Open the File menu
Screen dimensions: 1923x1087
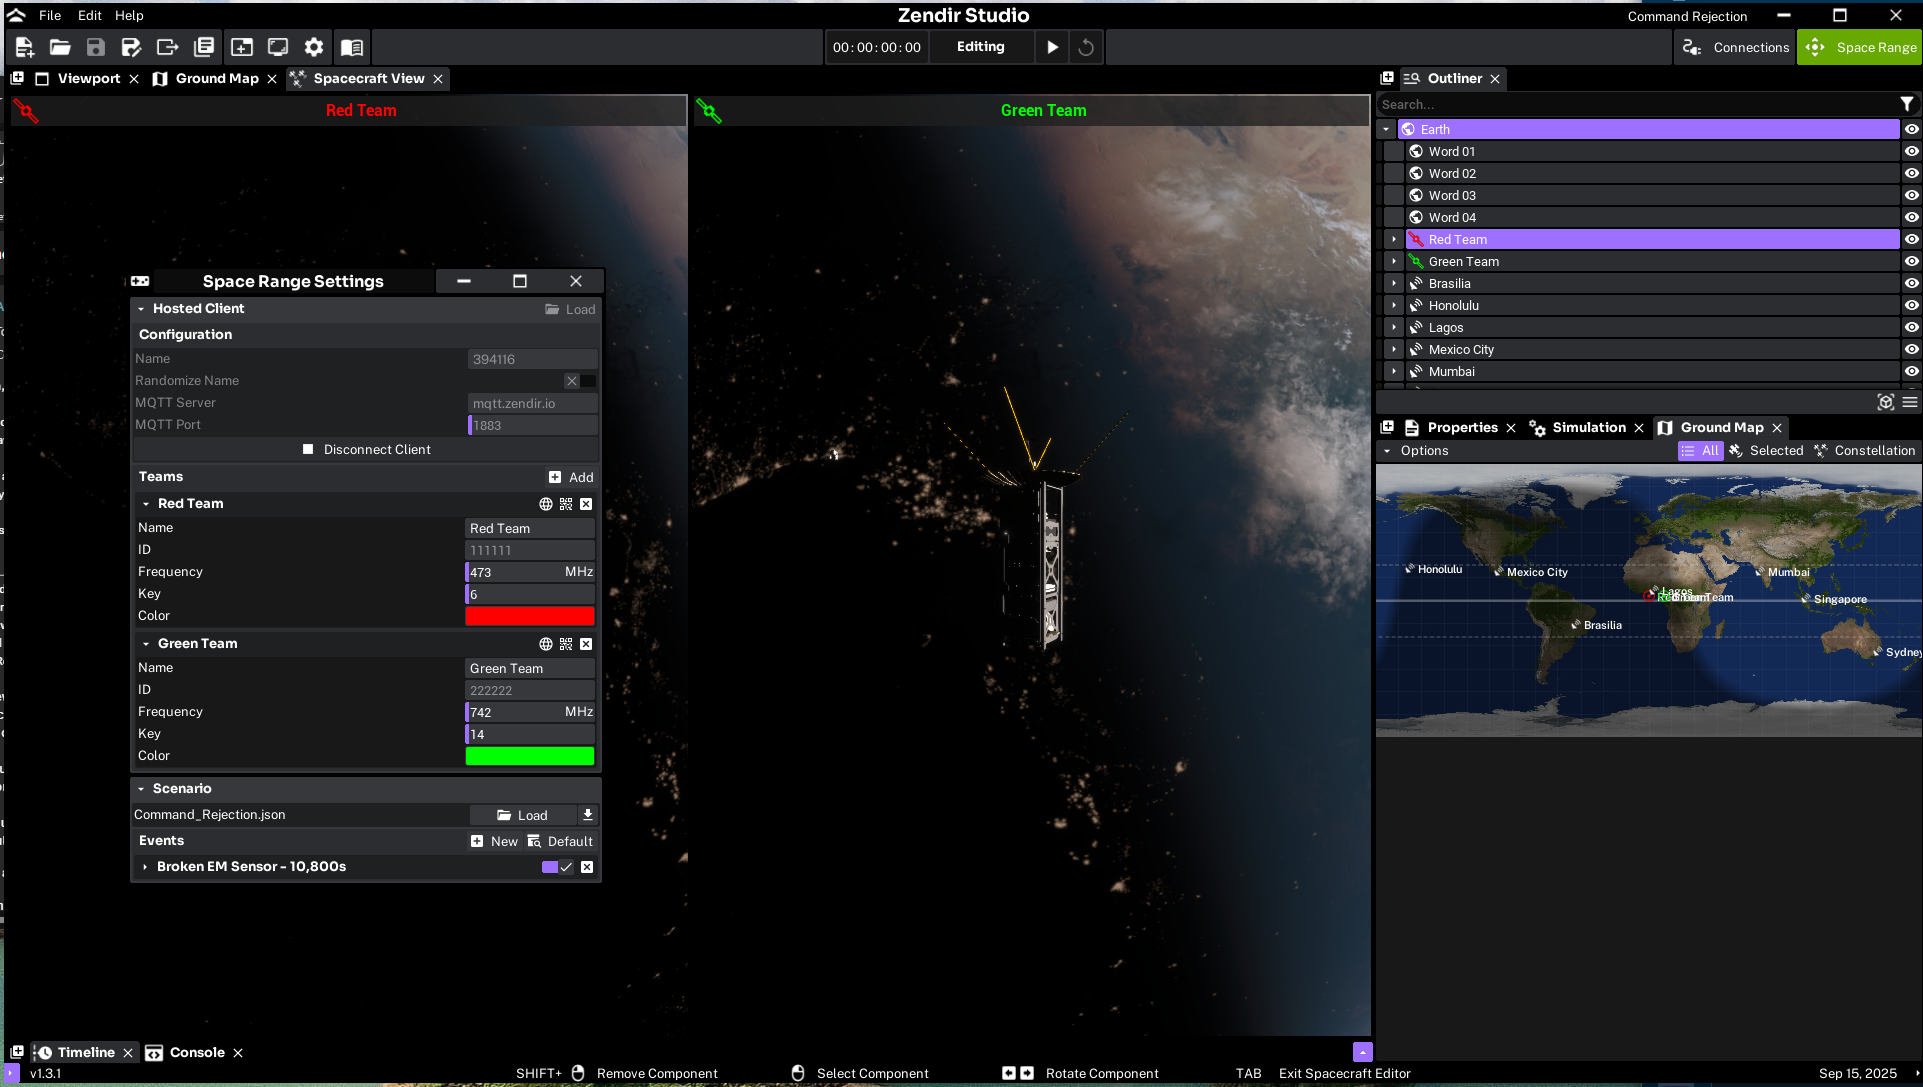[50, 15]
